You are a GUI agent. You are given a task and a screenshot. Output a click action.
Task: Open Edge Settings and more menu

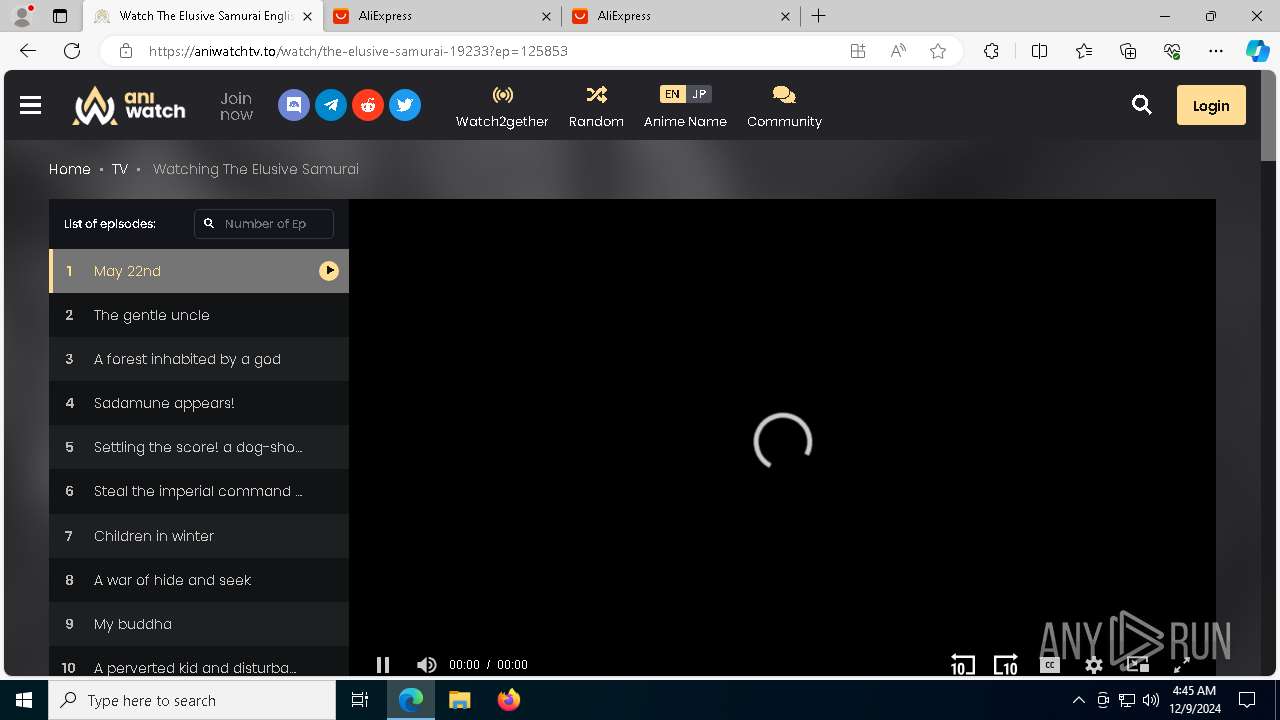(1216, 51)
